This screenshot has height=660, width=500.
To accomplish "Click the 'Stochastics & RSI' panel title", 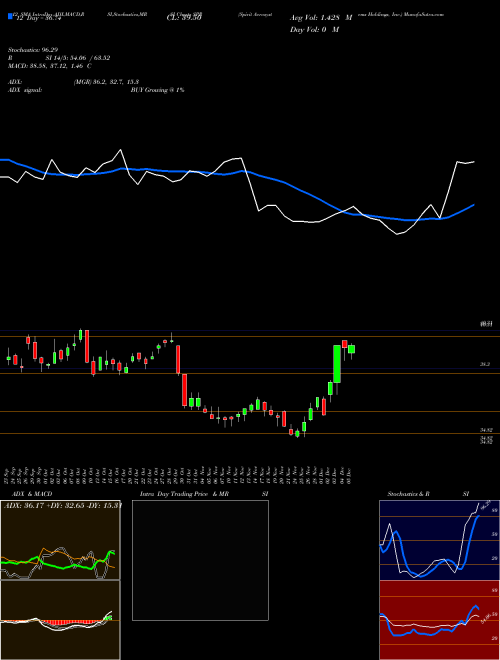I will 428,494.
